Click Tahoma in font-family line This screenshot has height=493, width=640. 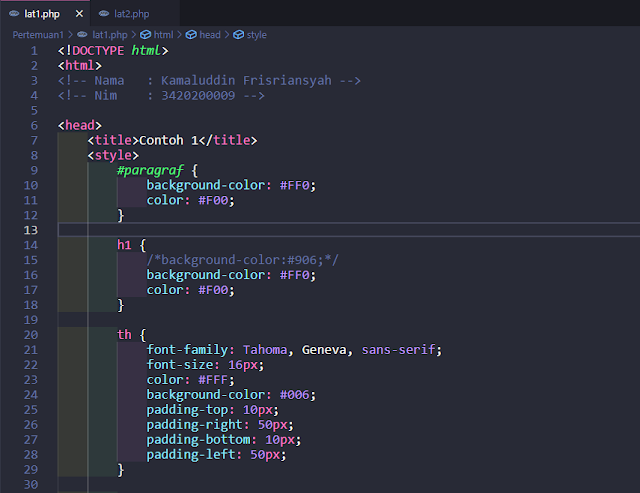coord(265,350)
